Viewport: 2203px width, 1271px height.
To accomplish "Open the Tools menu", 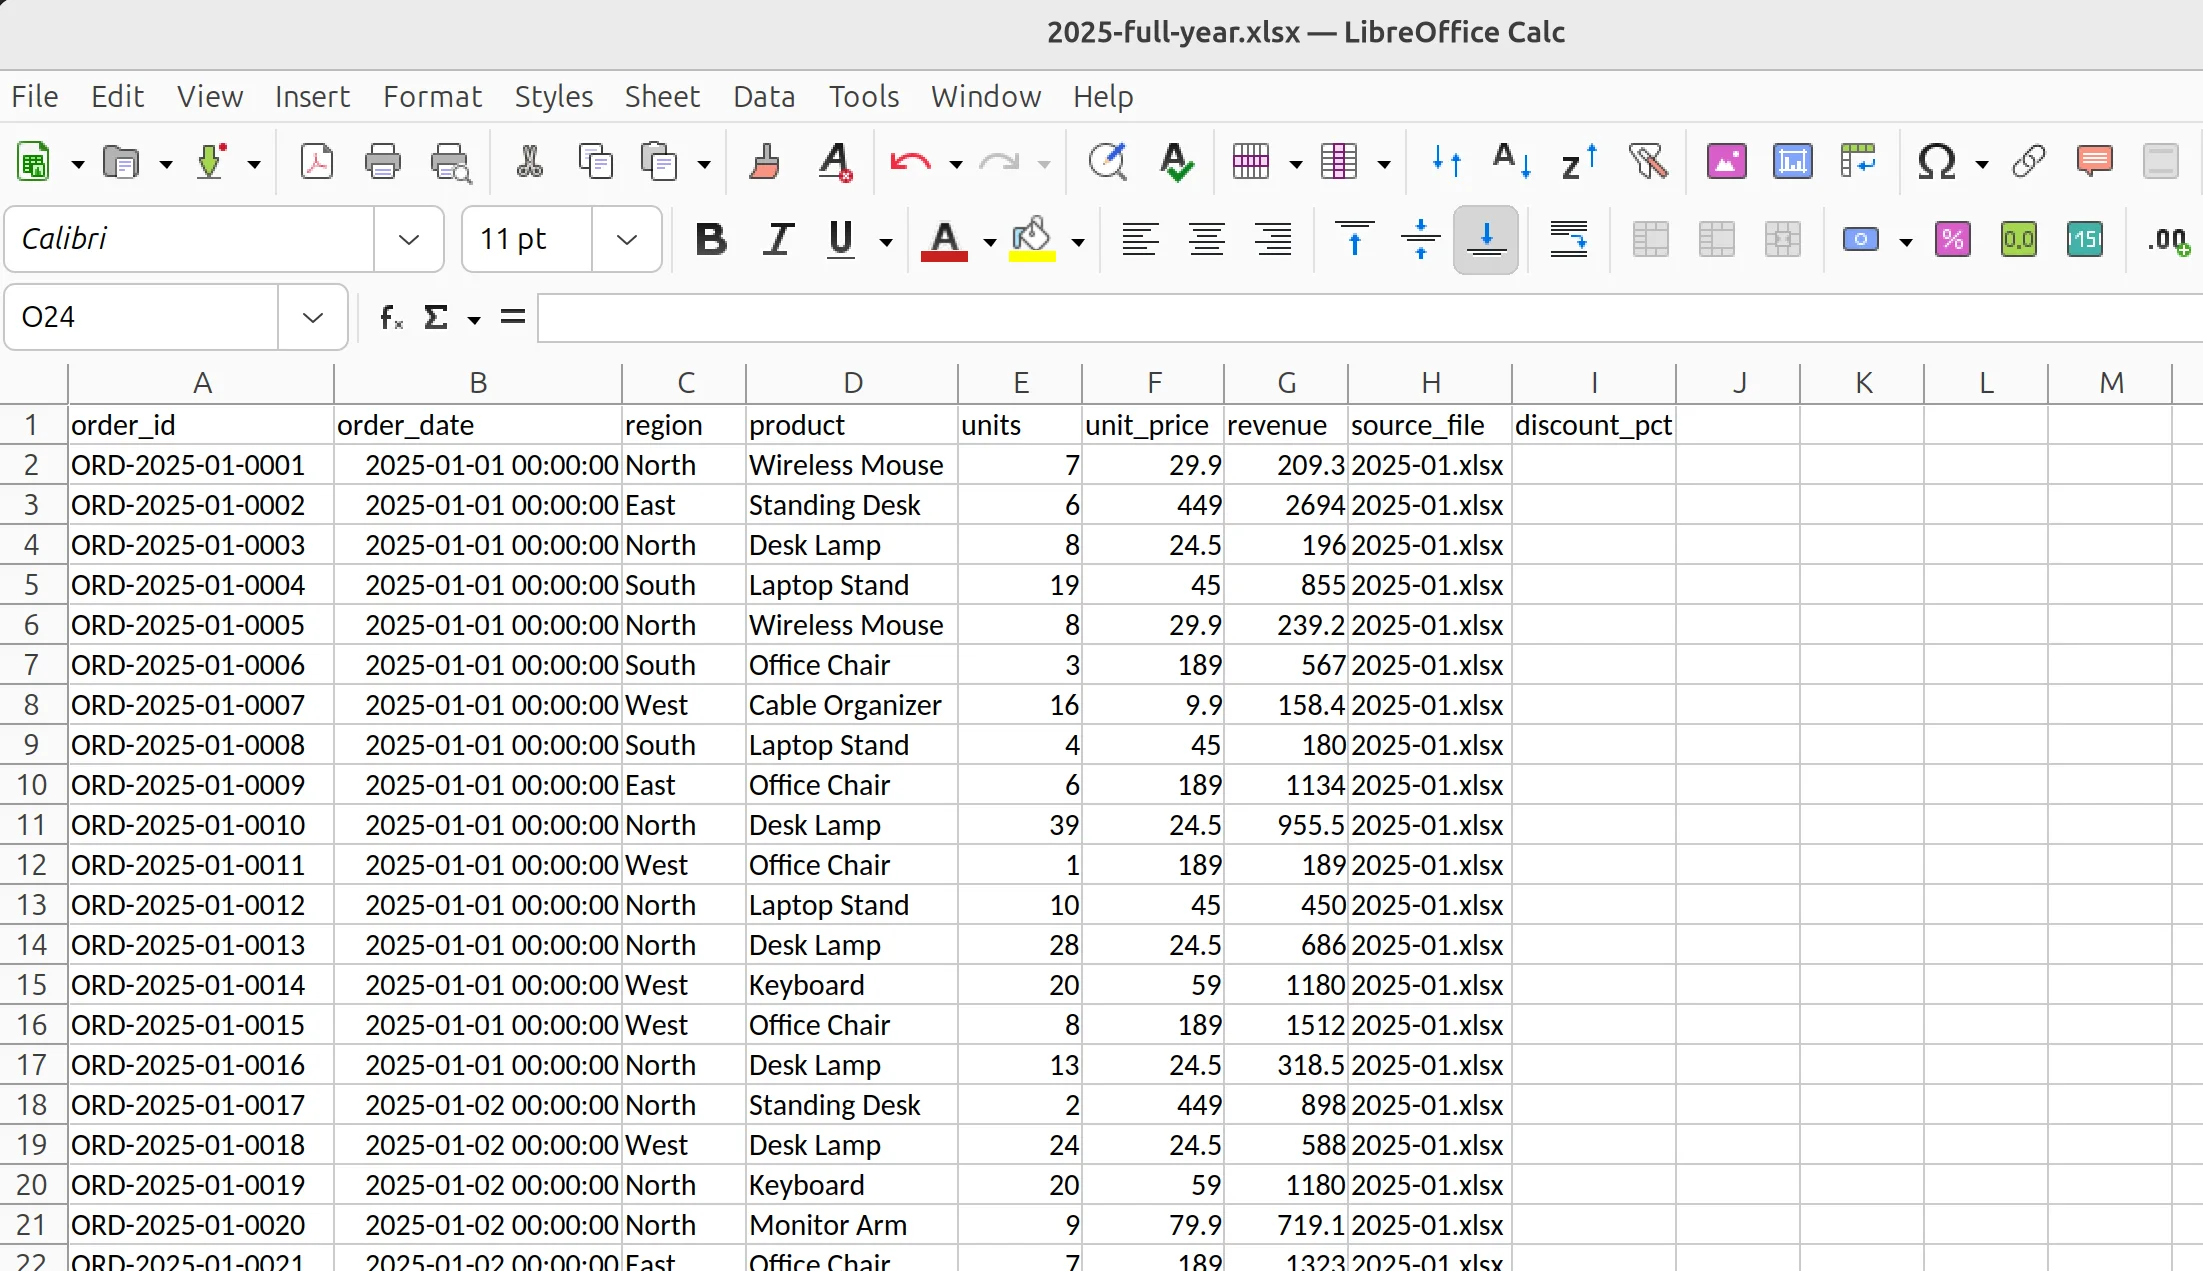I will [864, 96].
